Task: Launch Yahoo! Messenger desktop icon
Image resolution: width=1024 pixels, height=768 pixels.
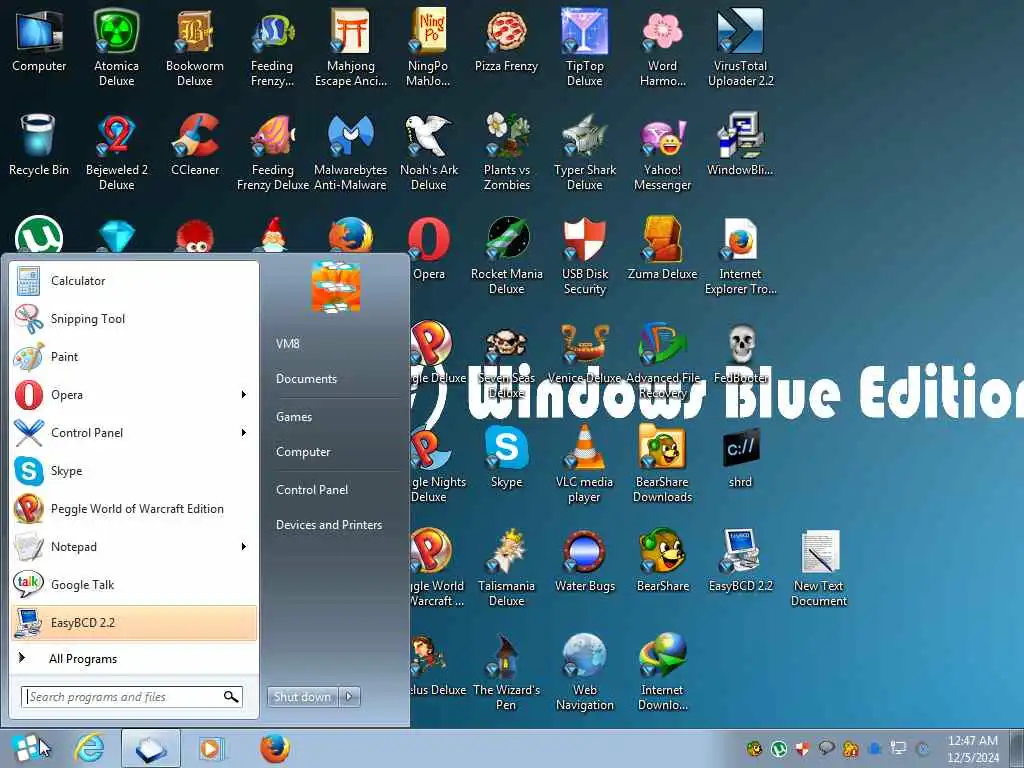Action: coord(662,152)
